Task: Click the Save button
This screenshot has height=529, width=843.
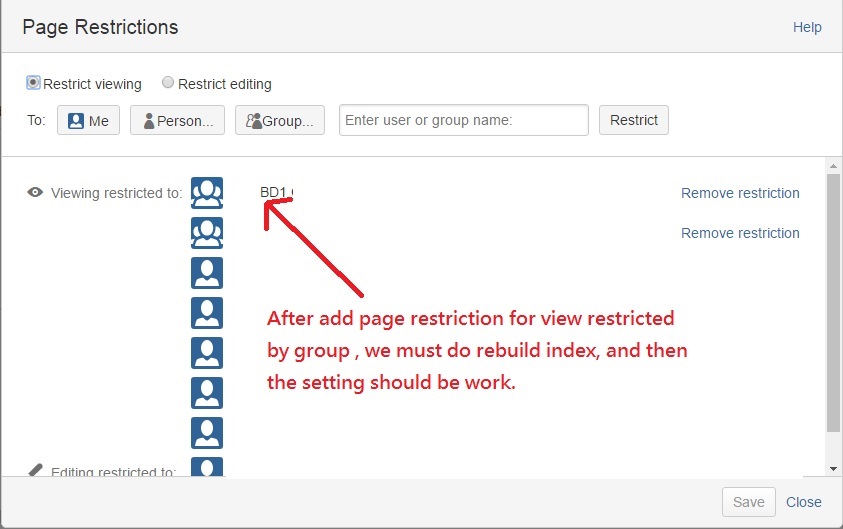Action: pos(748,502)
